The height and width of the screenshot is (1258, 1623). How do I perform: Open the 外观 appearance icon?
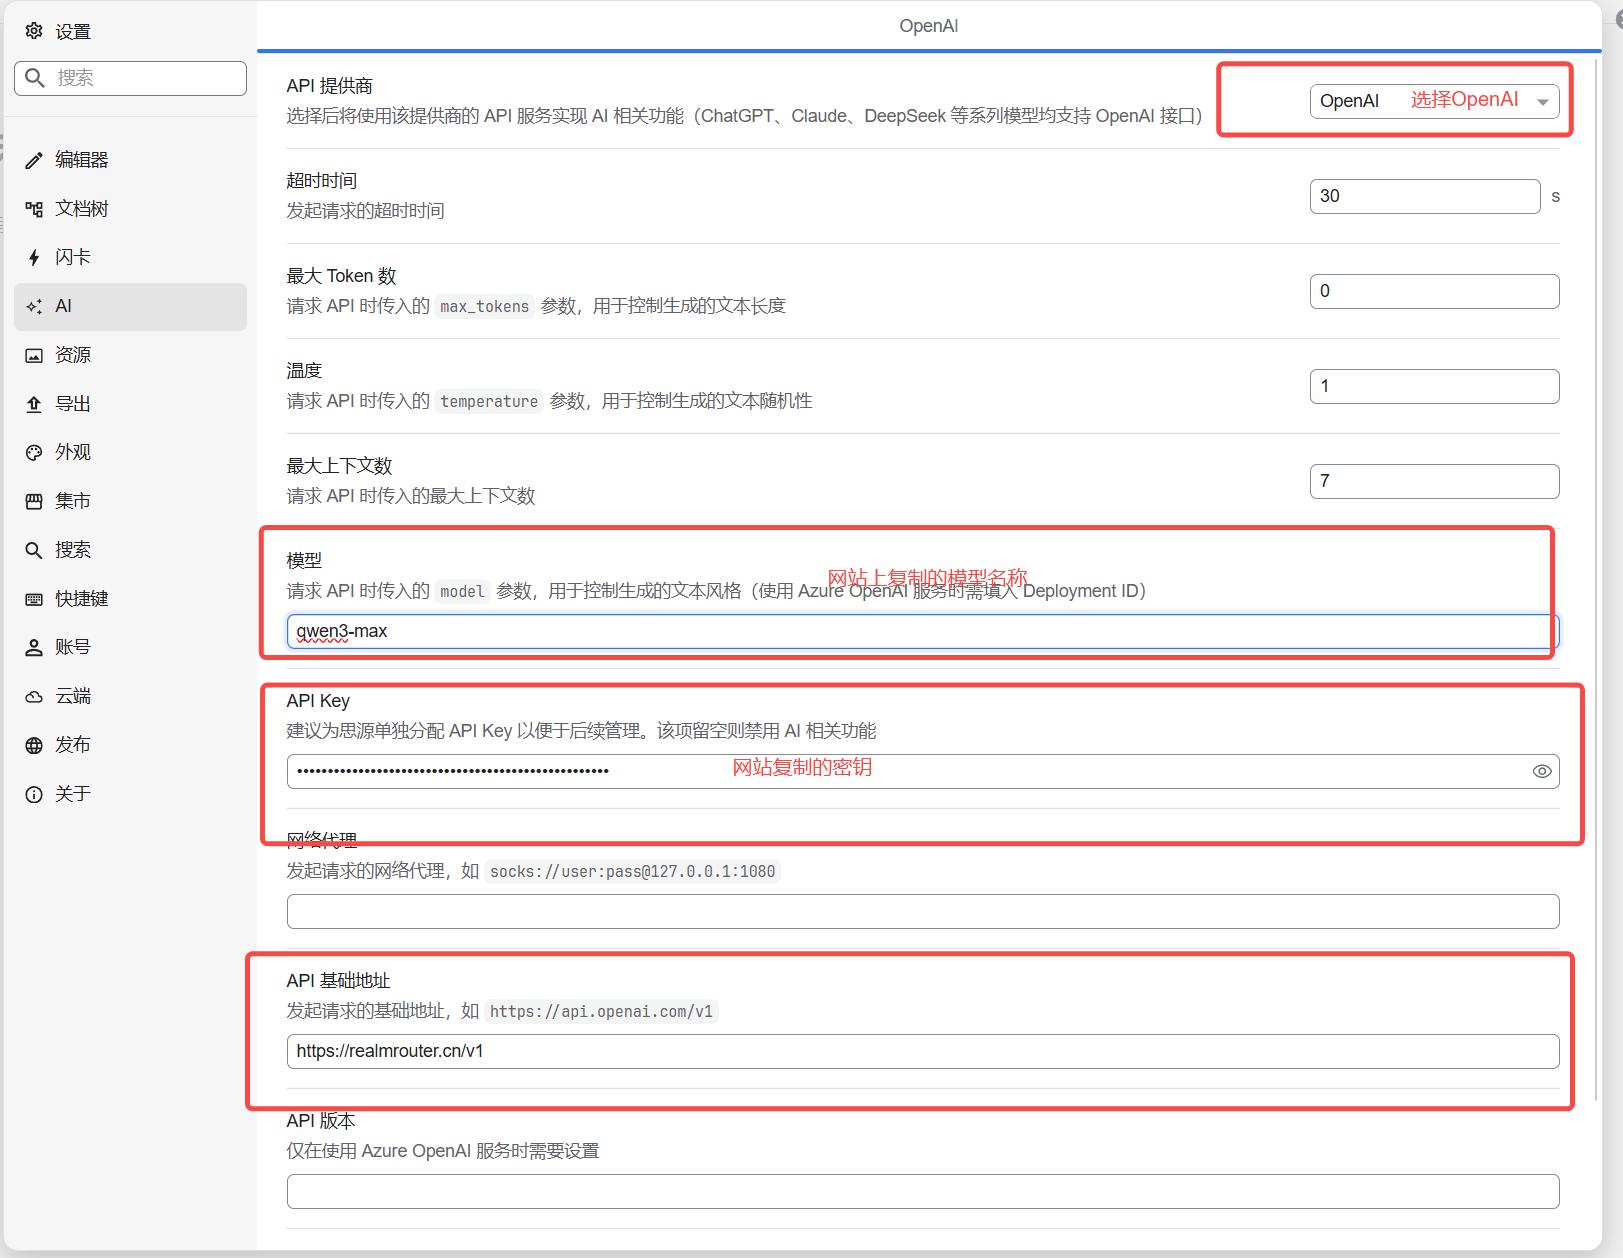(x=33, y=451)
